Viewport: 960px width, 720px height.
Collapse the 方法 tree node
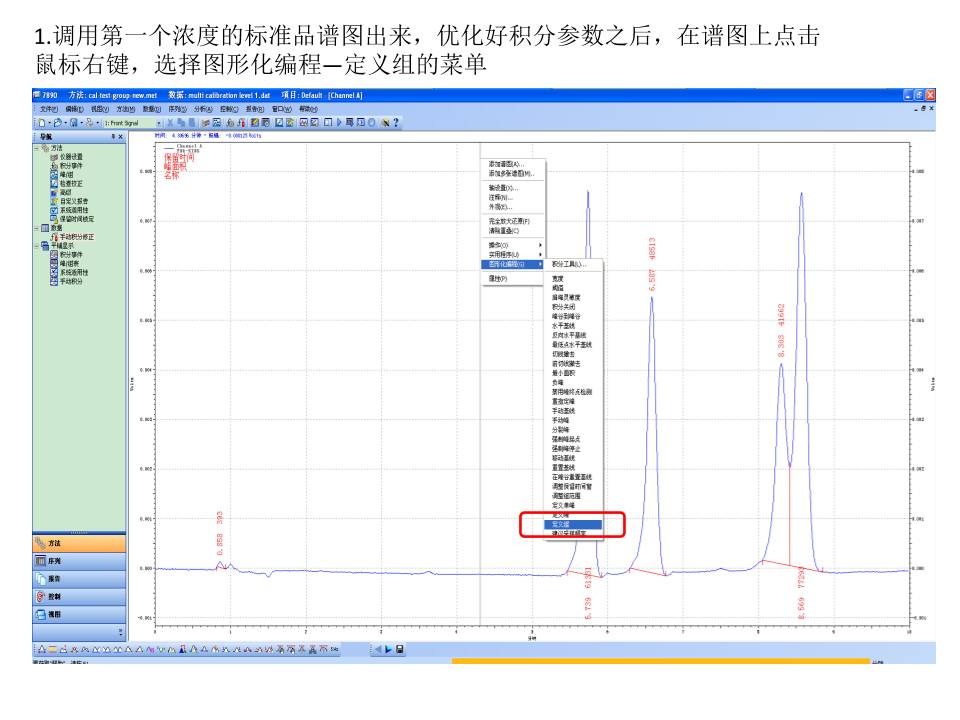(36, 147)
